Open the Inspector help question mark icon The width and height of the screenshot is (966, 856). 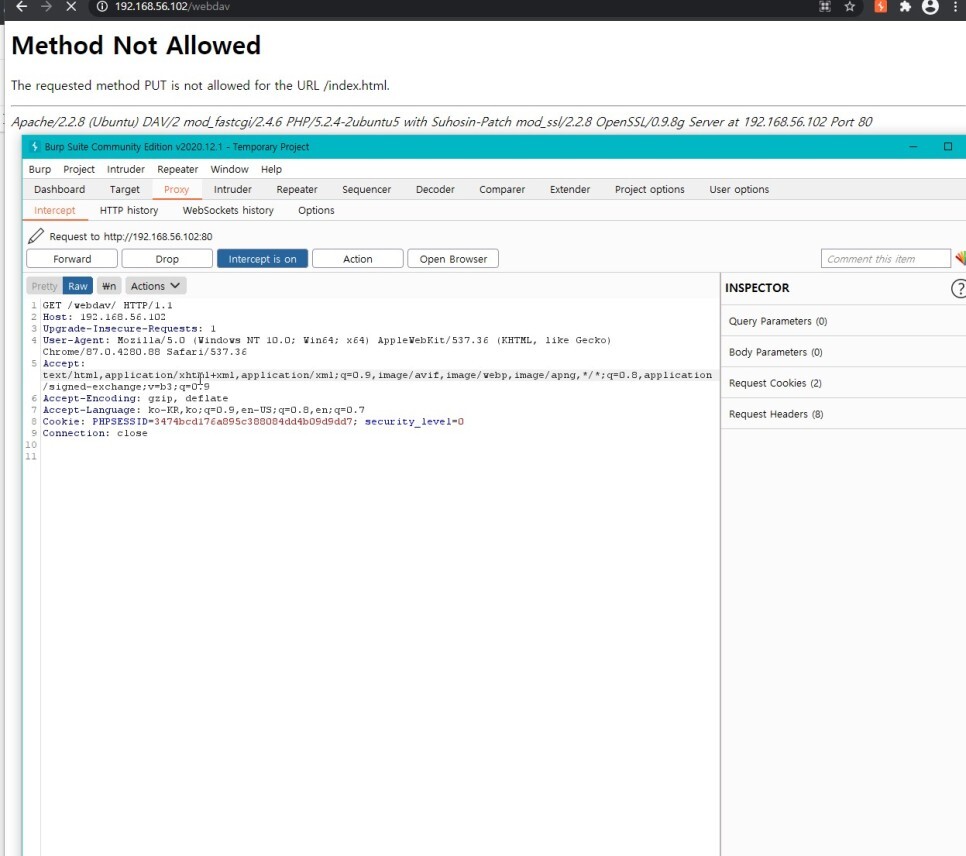959,288
